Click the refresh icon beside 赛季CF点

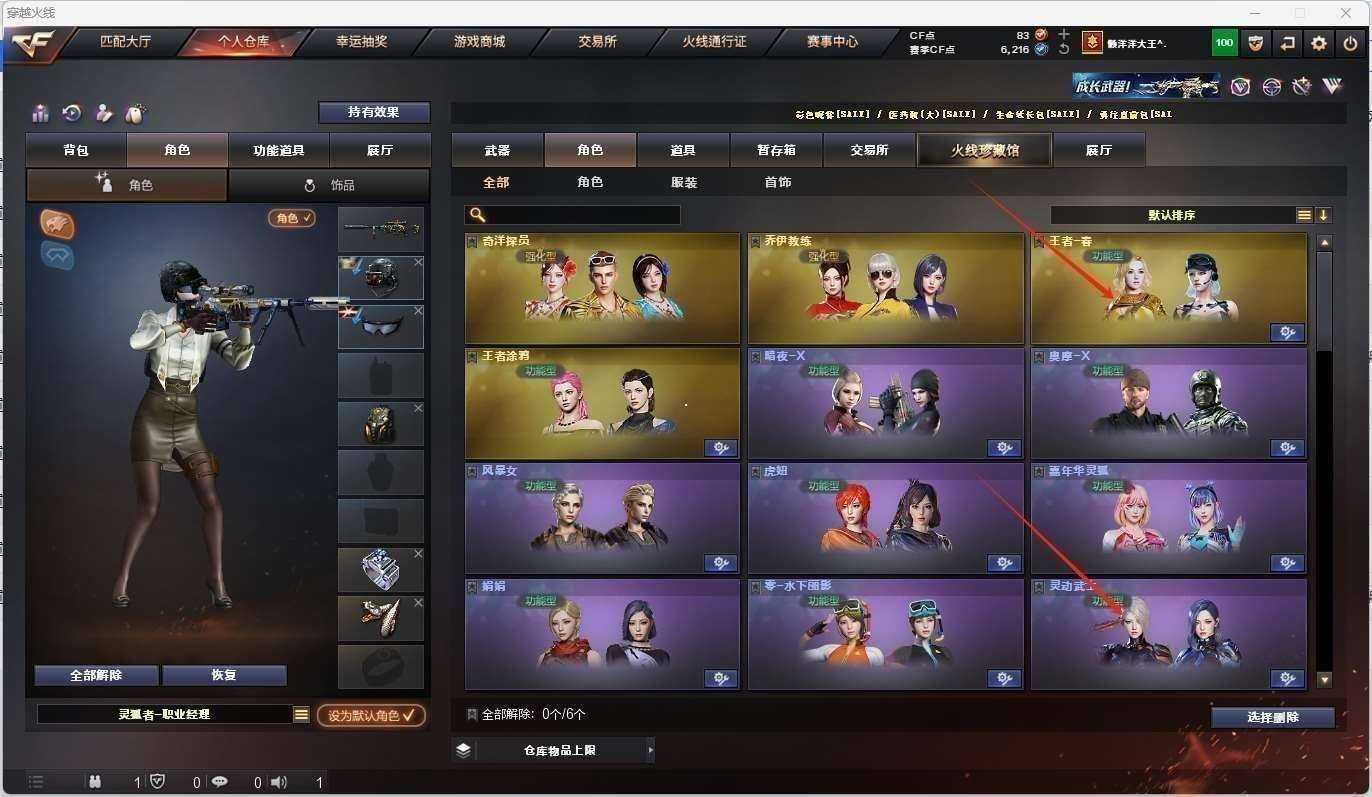pos(1064,49)
